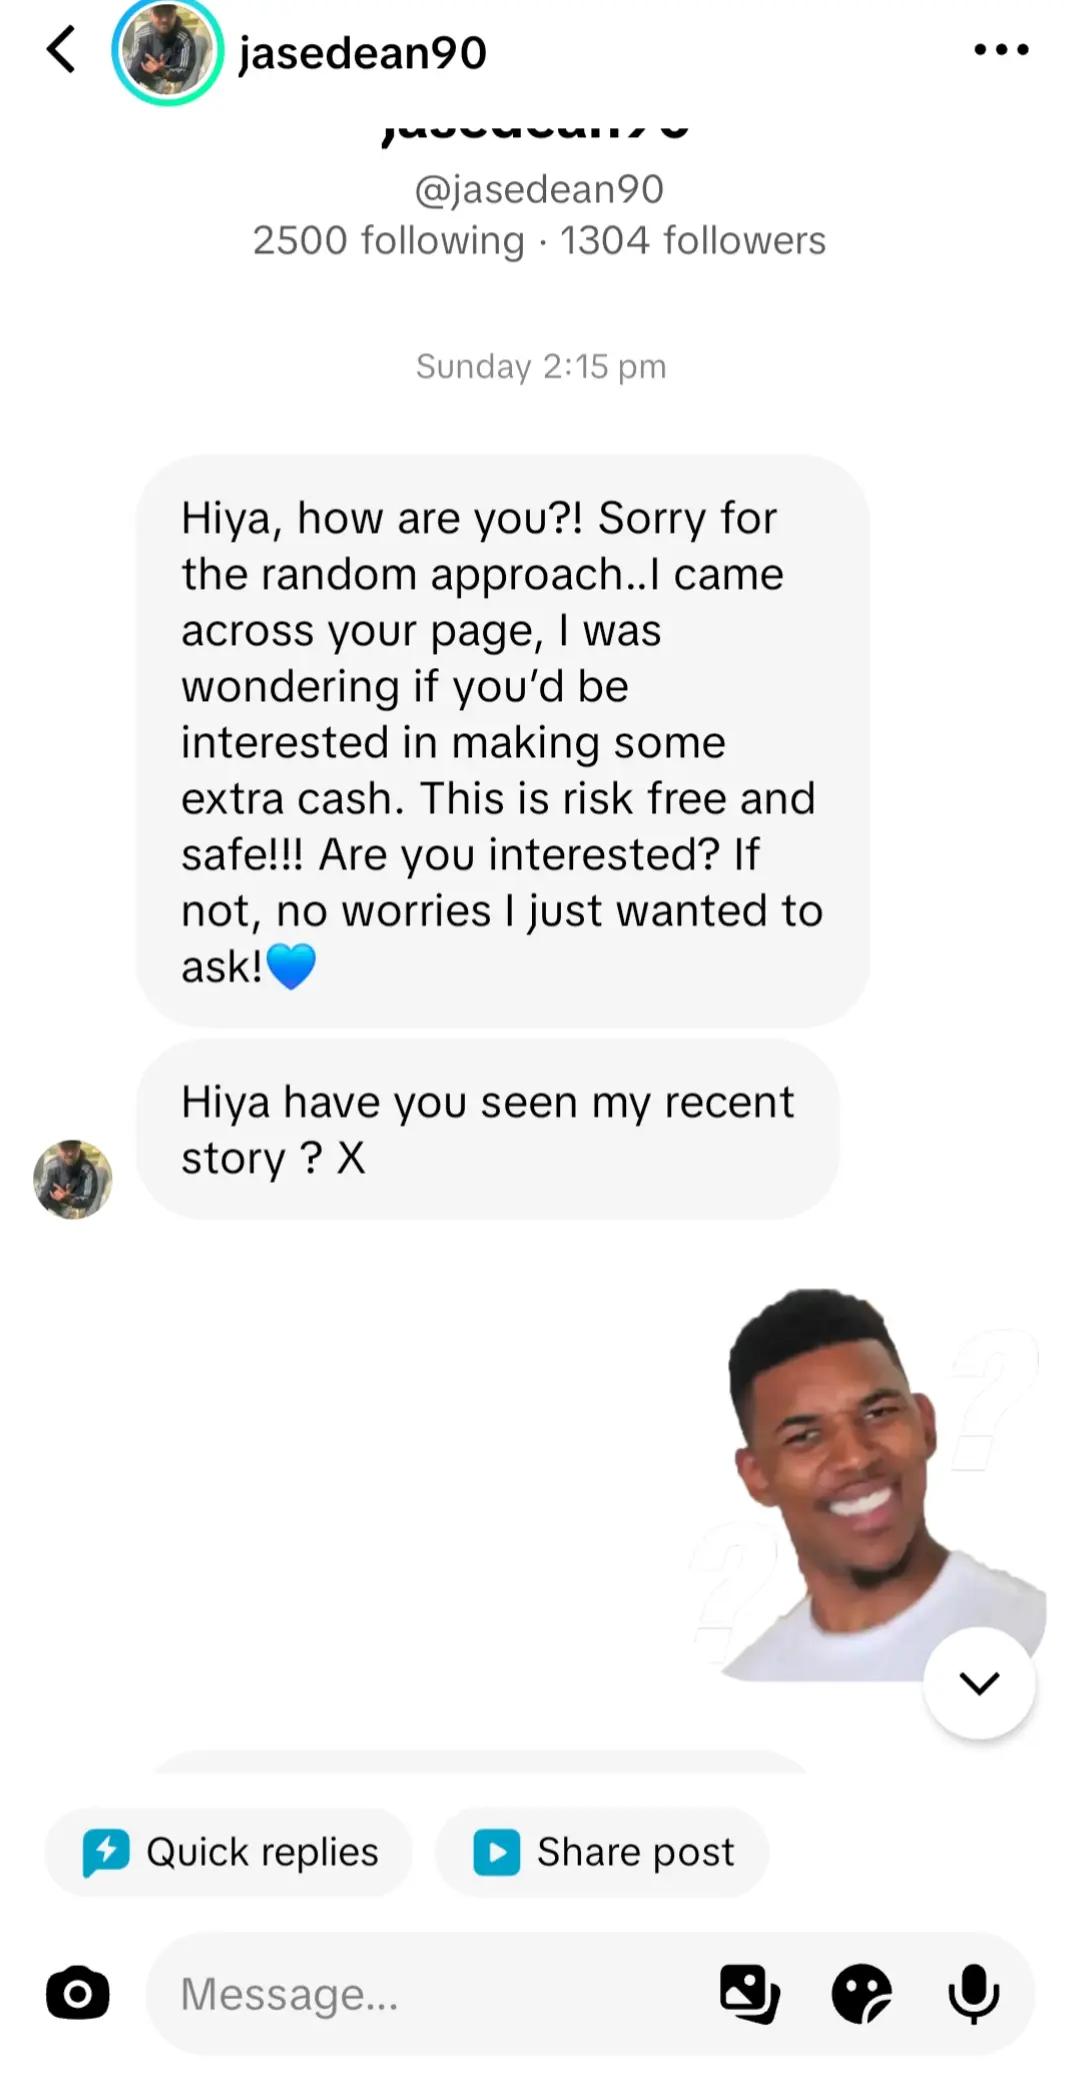The image size is (1080, 2084).
Task: Select the 'Hiya have you seen' message bubble
Action: [487, 1129]
